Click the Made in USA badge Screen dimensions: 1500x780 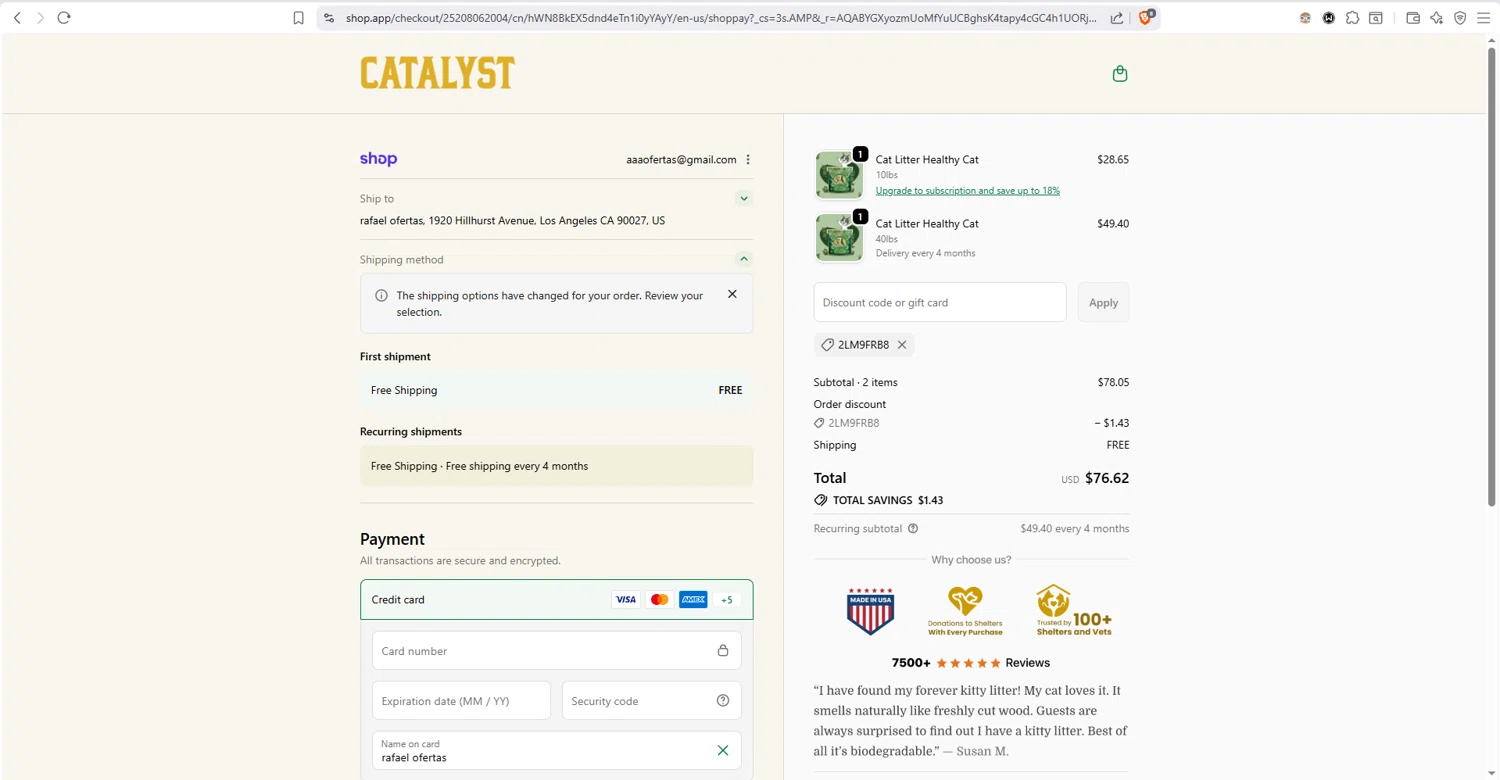870,611
